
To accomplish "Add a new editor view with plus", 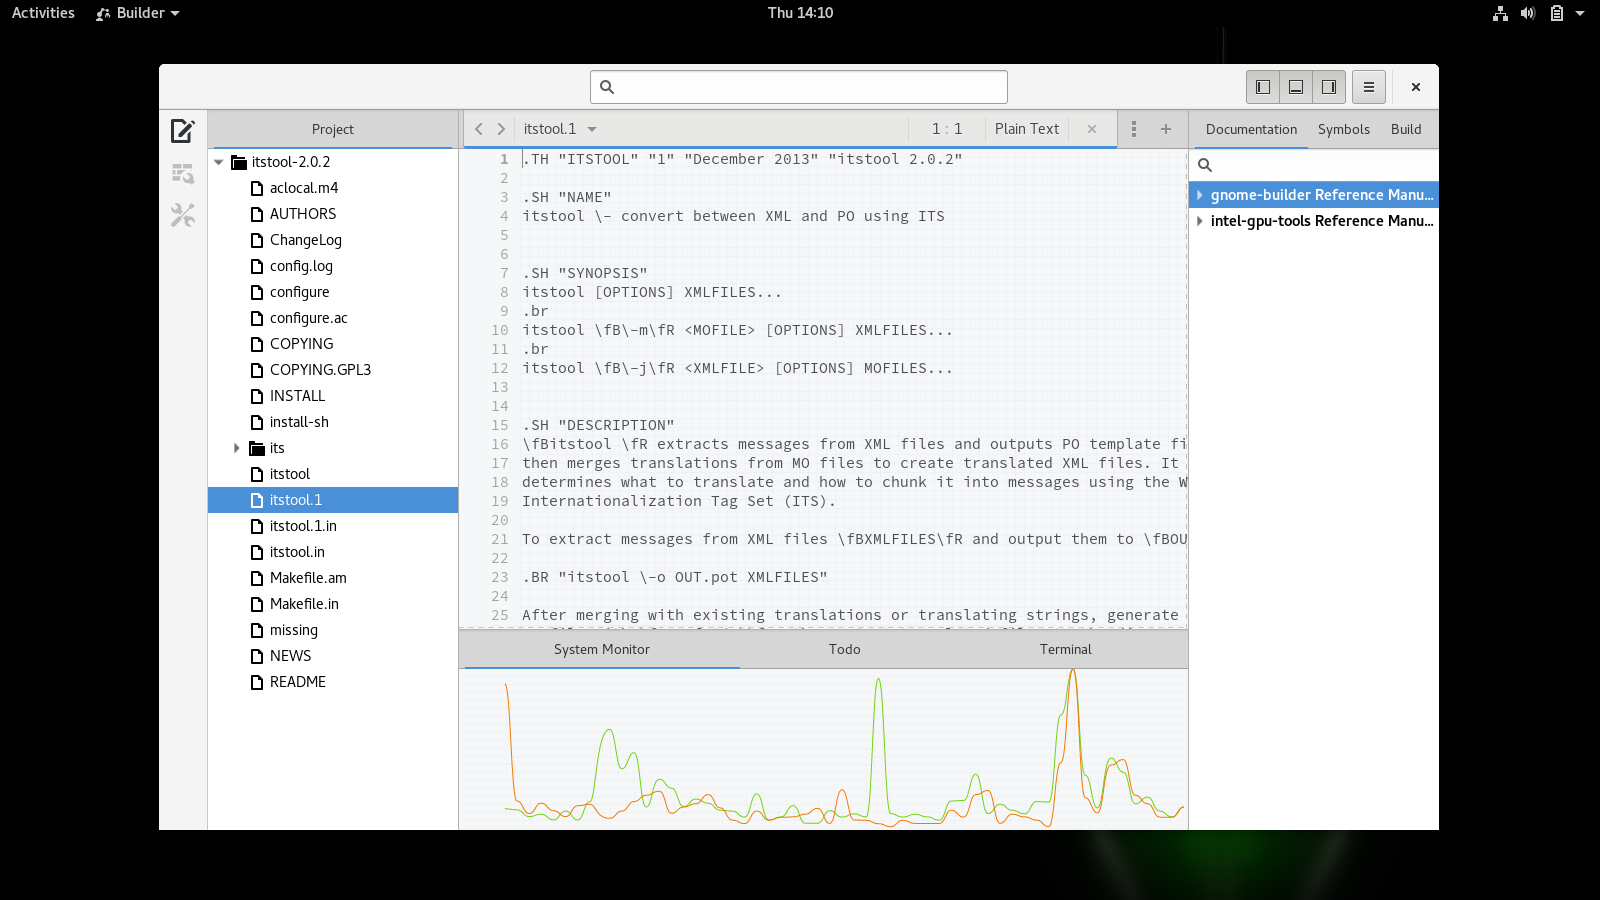I will click(1165, 129).
